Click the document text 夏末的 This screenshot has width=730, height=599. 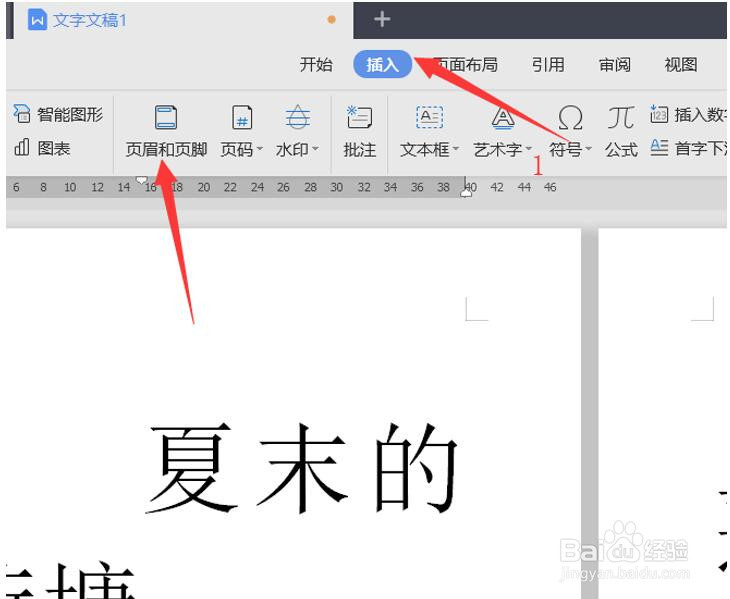303,468
